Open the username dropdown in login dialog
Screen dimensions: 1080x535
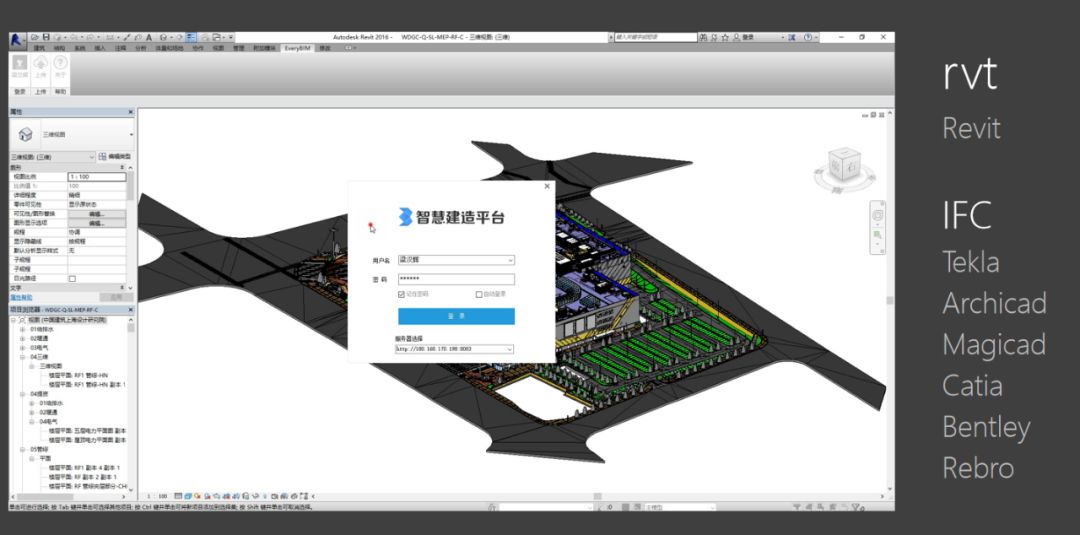510,260
